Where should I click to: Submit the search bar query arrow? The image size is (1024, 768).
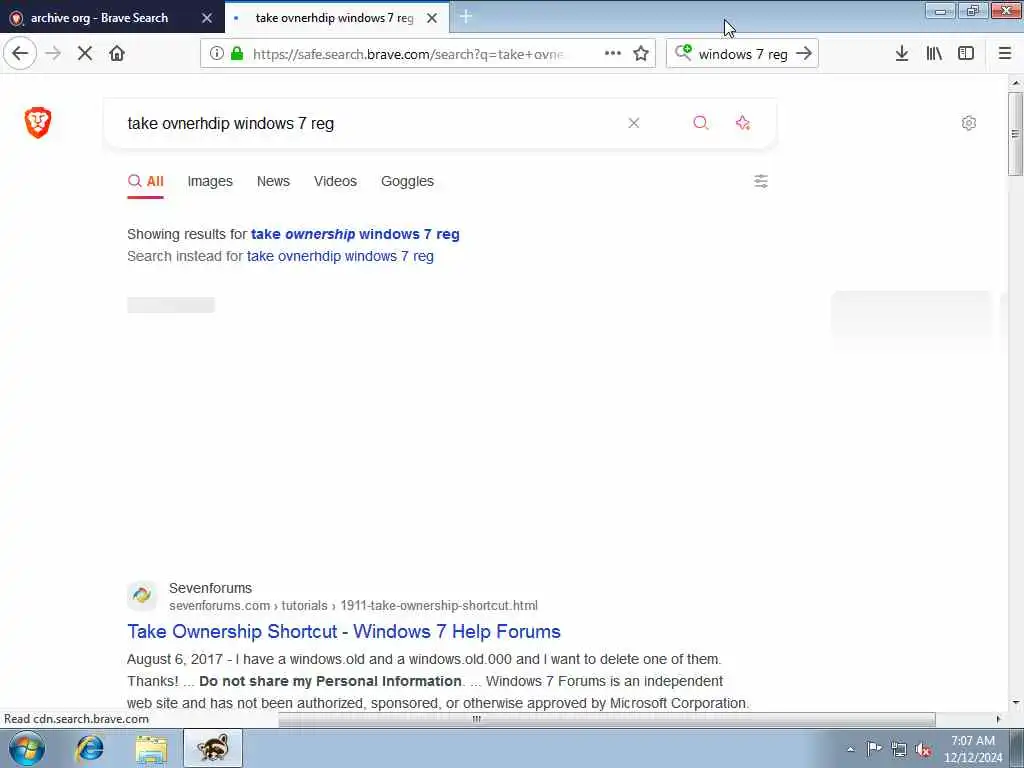(804, 54)
